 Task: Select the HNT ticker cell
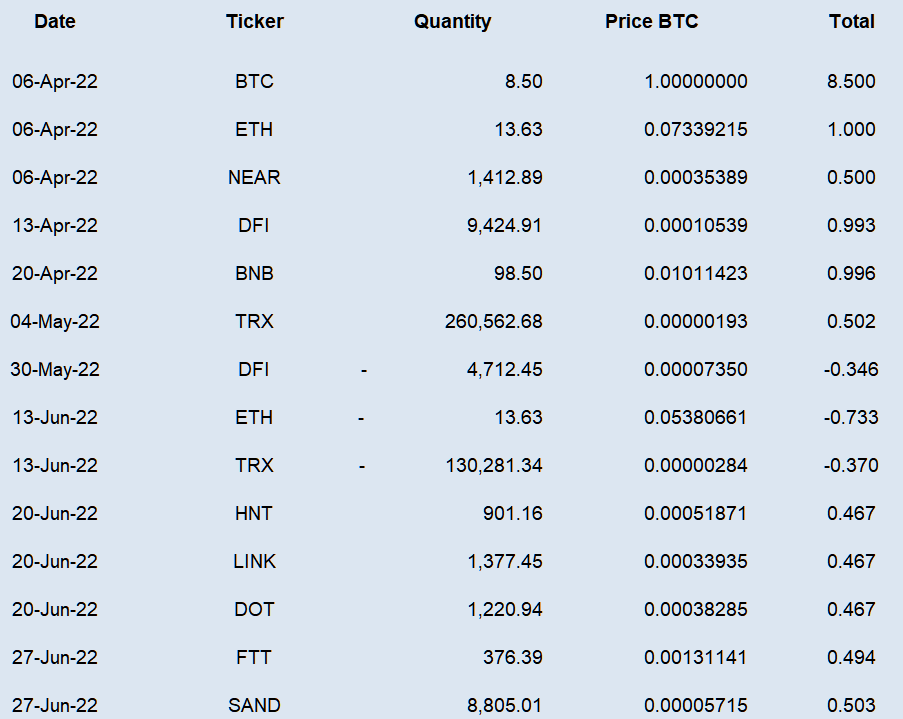click(253, 513)
